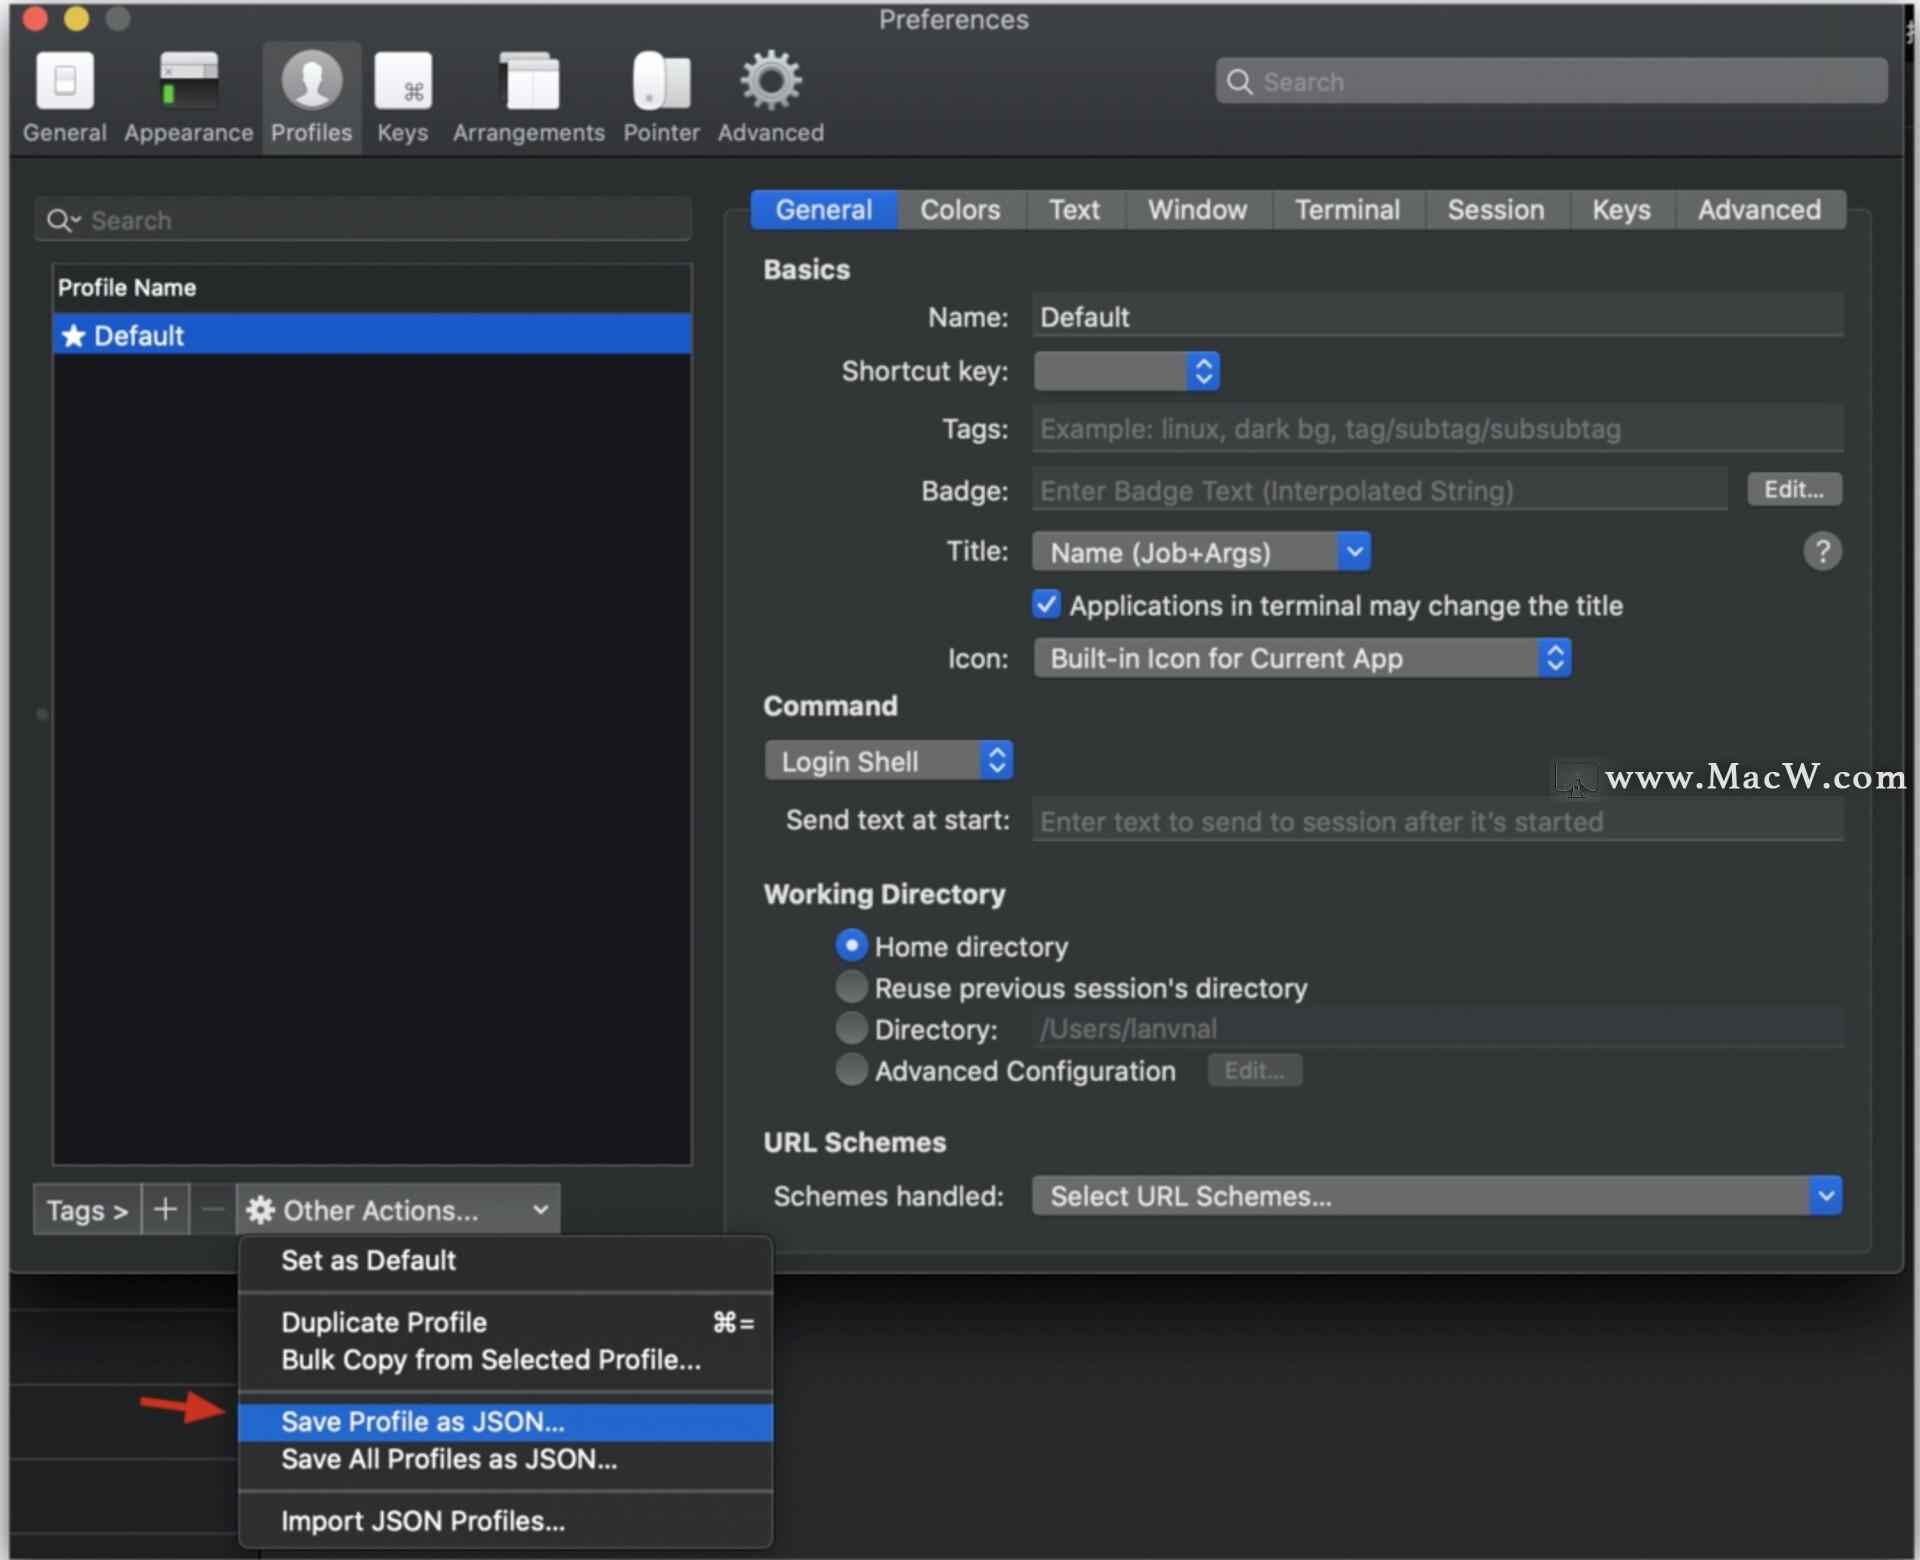Click the Edit button next to Badge
Screen dimensions: 1920x1560
point(1793,489)
